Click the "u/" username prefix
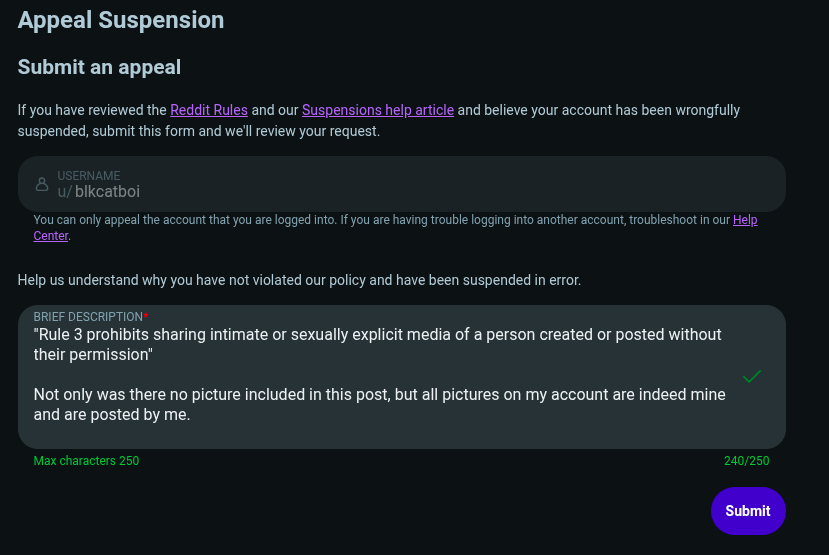Screen dimensions: 829x555 (x=64, y=192)
